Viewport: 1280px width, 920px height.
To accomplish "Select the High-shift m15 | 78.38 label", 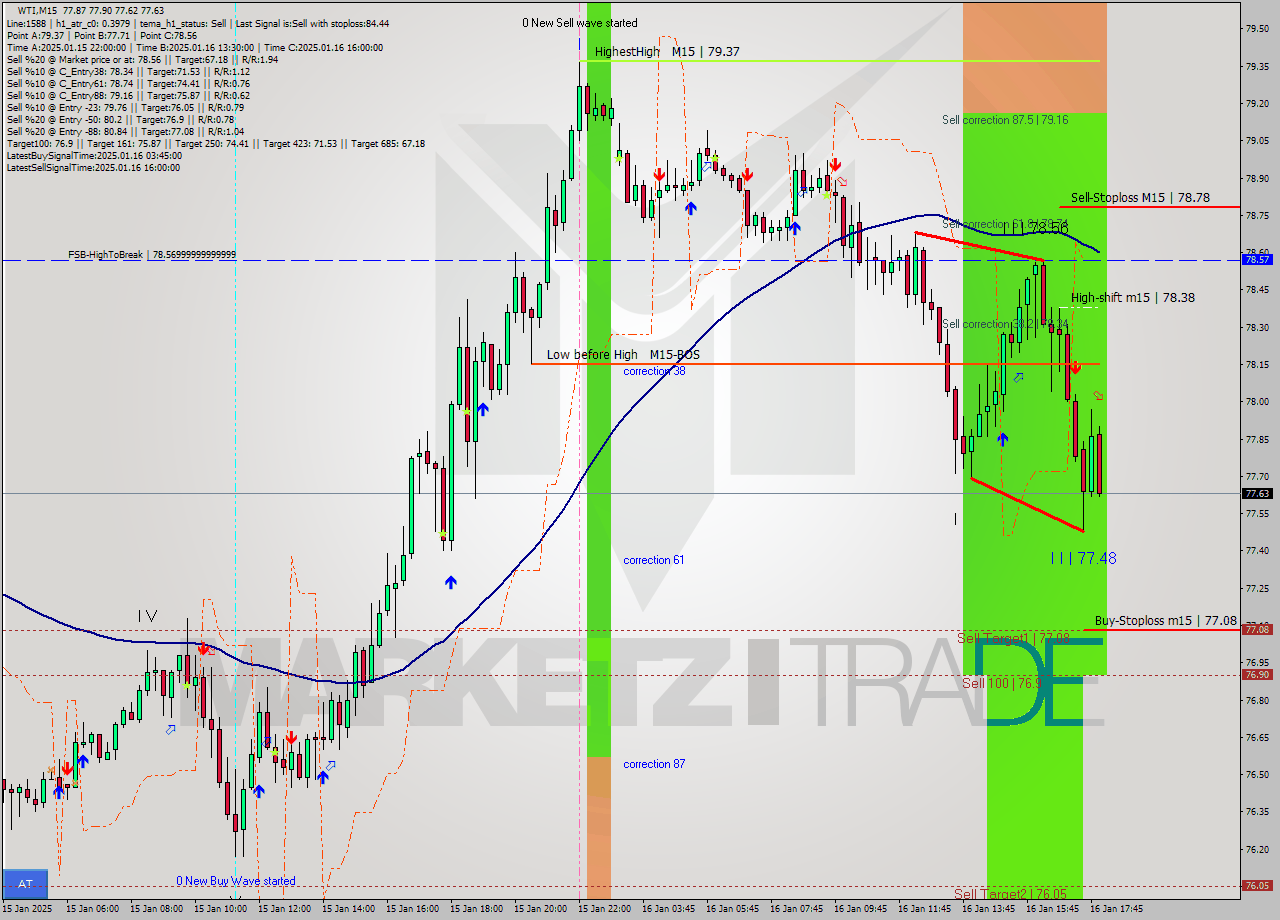I will [x=1133, y=297].
